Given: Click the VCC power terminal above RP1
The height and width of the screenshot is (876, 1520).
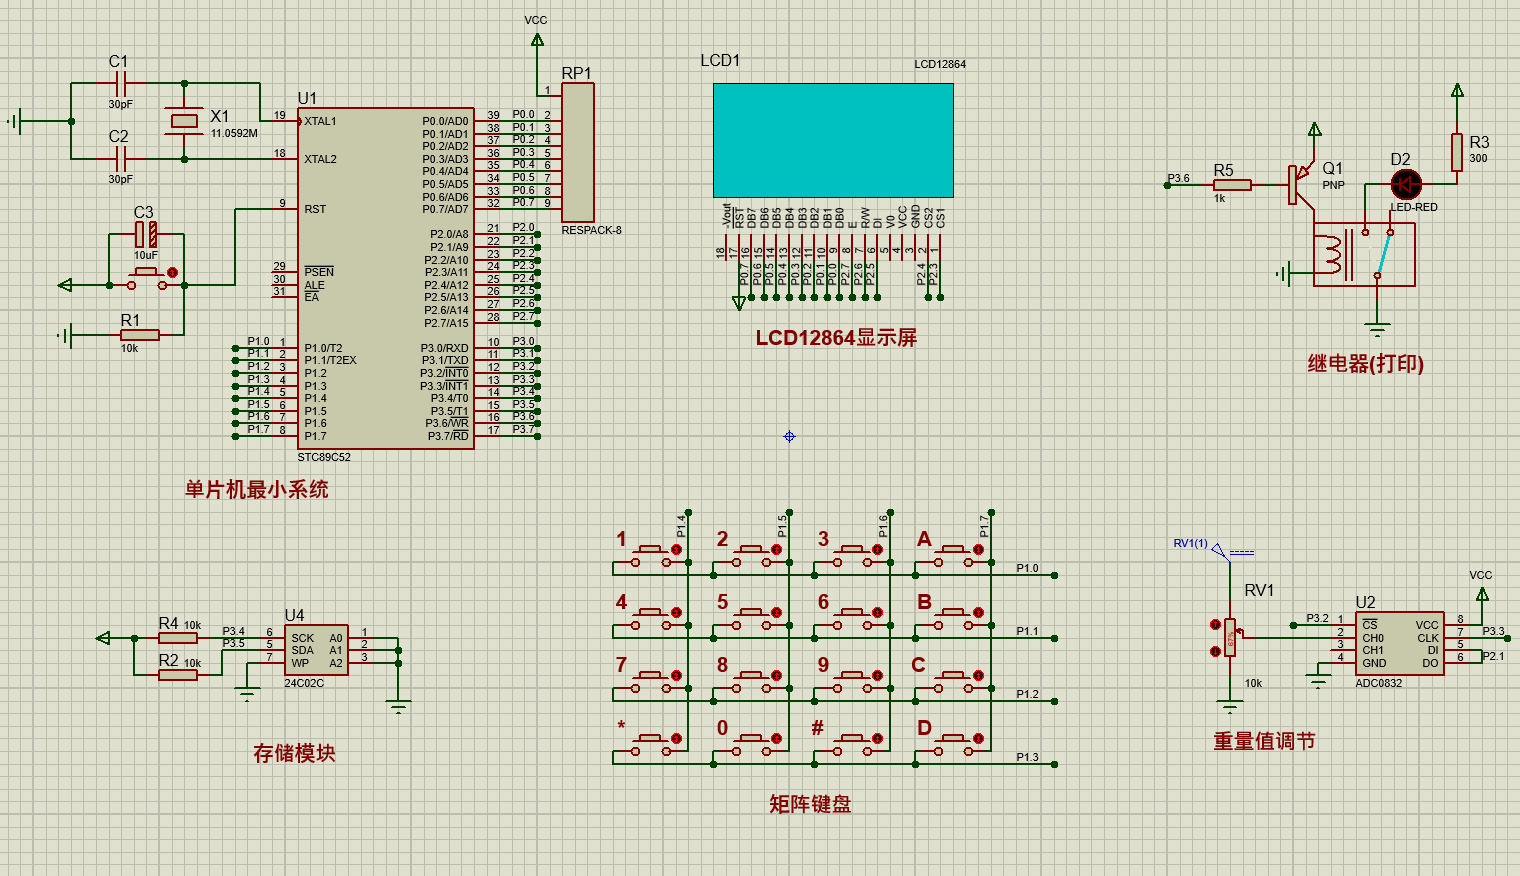Looking at the screenshot, I should point(537,39).
